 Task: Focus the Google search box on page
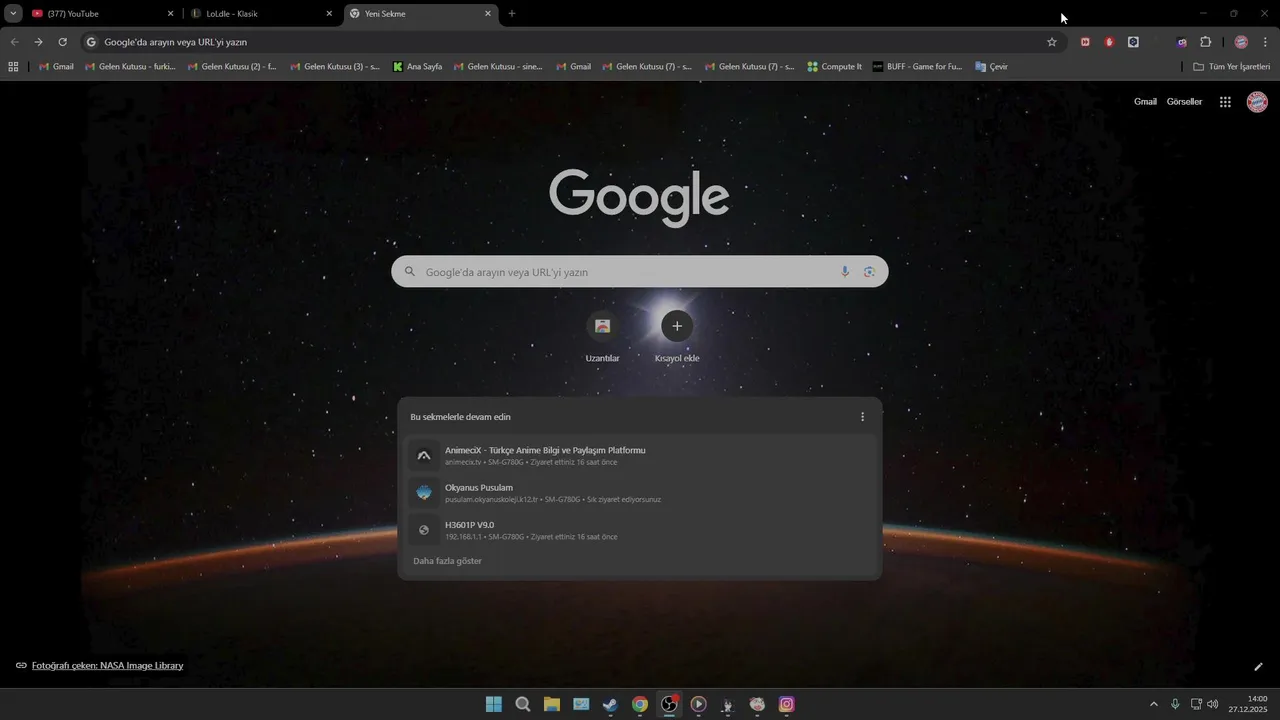point(639,272)
